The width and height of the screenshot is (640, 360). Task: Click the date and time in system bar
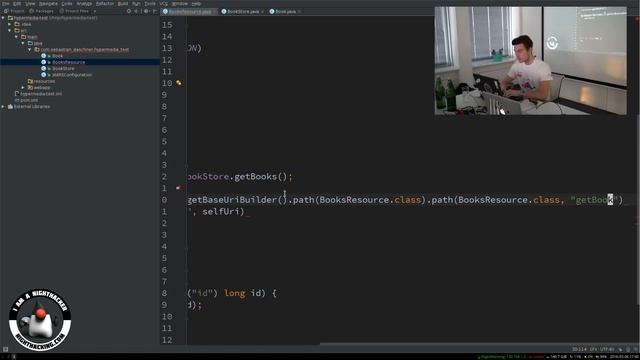[x=623, y=357]
